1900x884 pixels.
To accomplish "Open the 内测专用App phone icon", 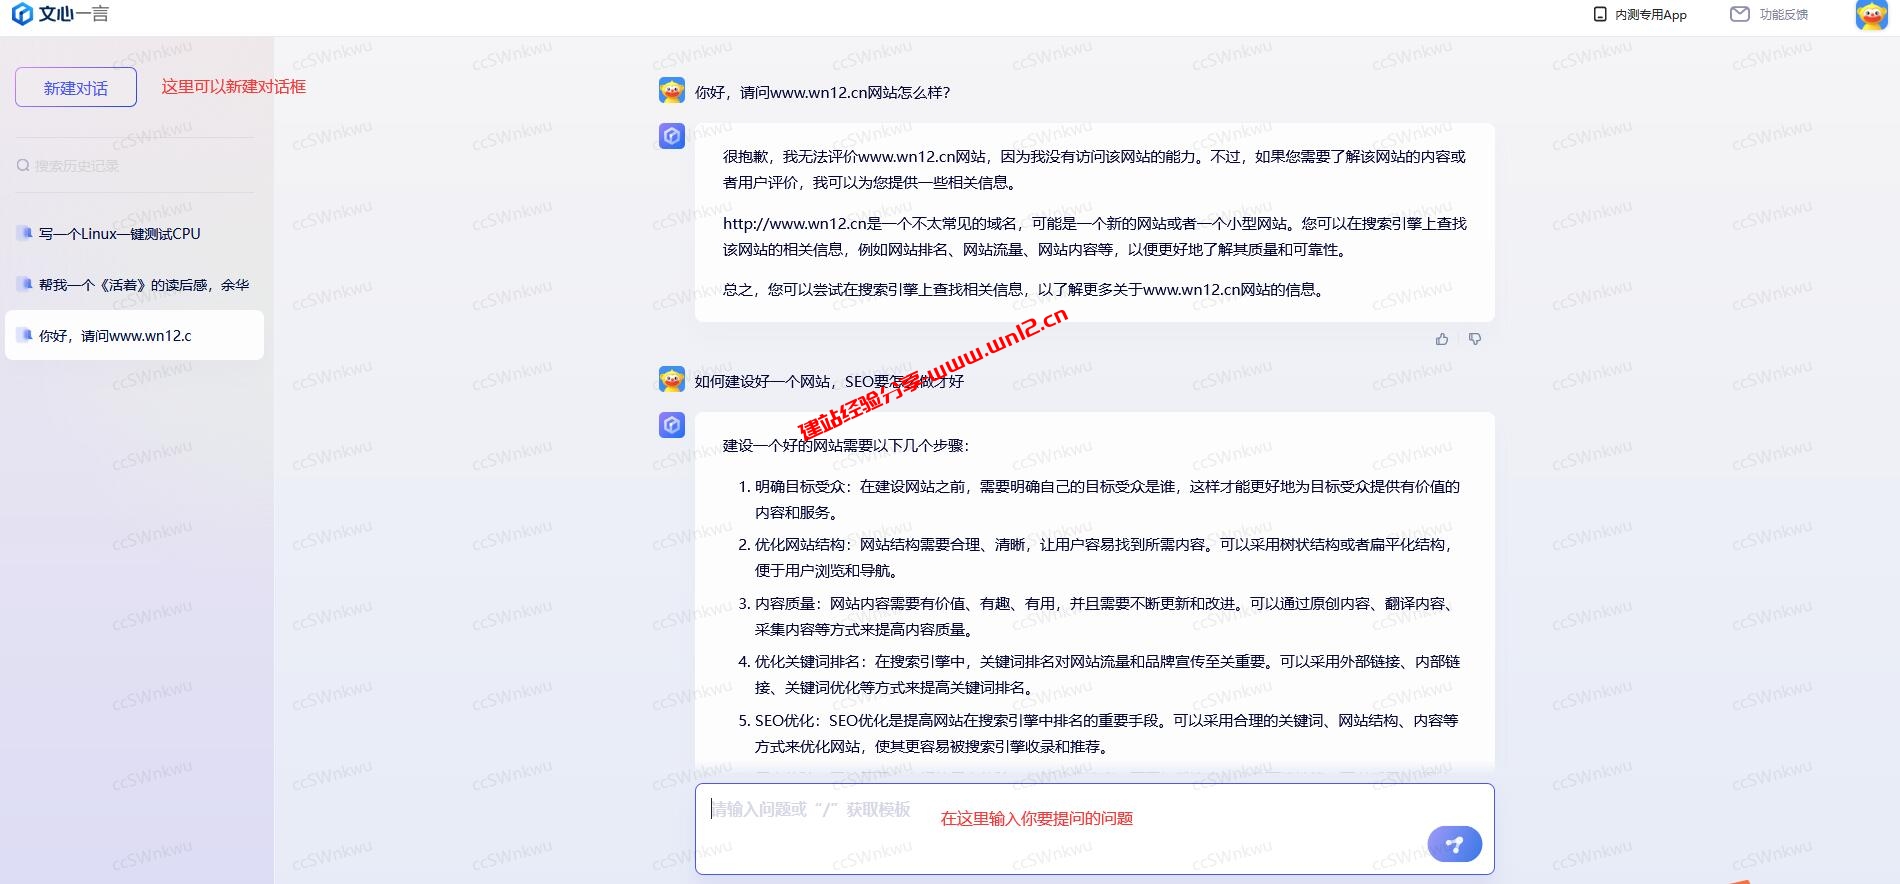I will click(x=1600, y=14).
